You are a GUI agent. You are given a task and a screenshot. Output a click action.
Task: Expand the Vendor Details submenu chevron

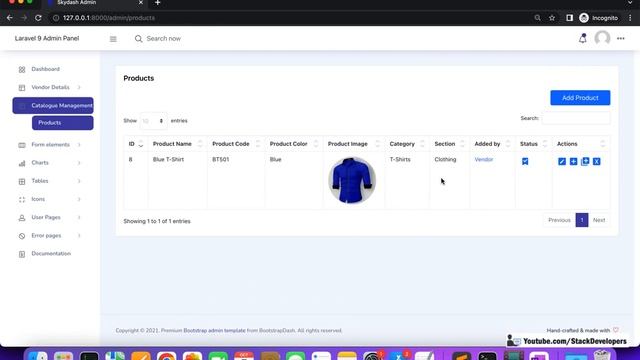coord(79,87)
